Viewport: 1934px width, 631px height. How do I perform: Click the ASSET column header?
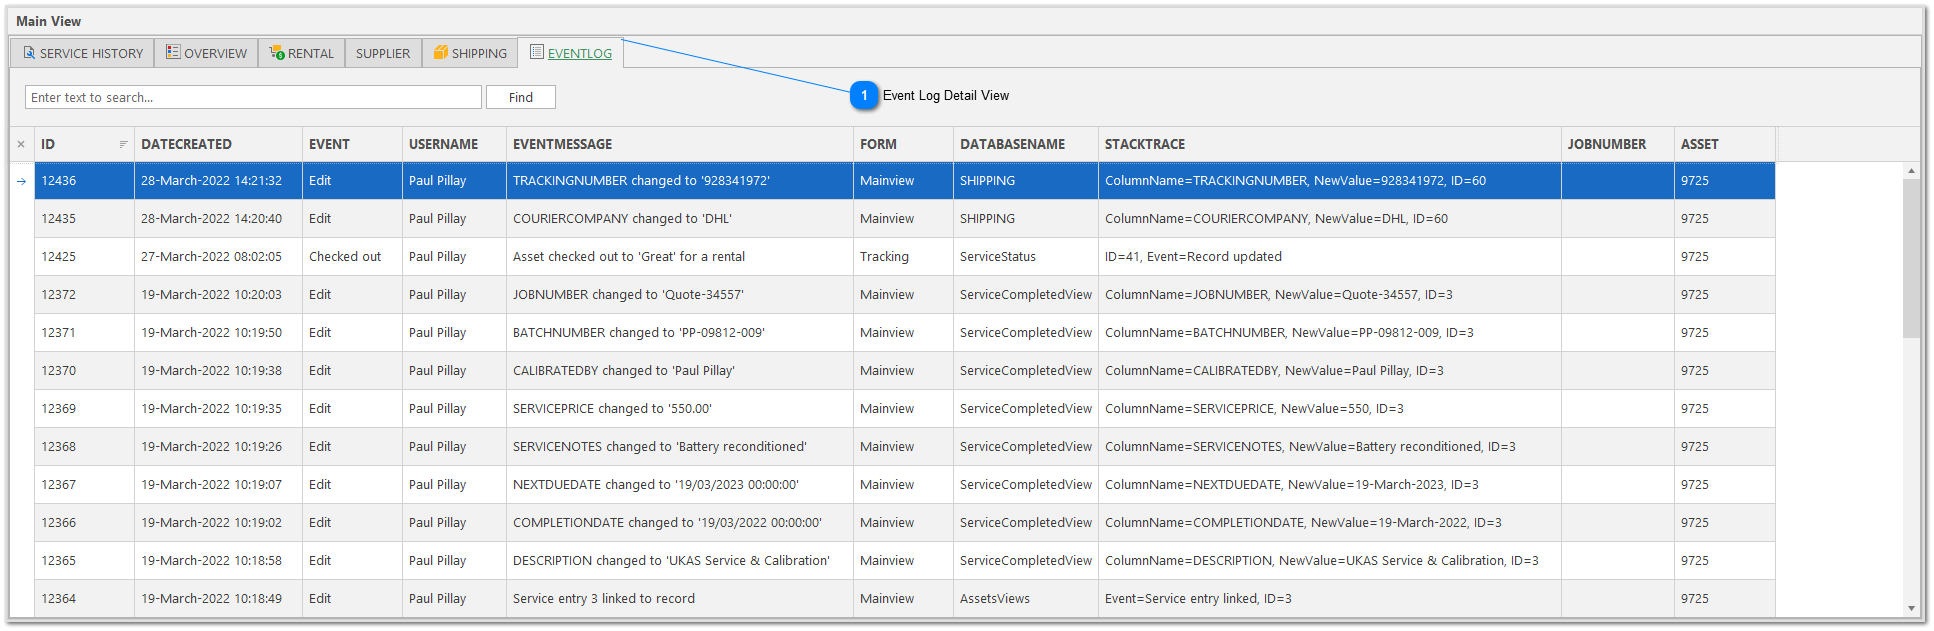click(x=1724, y=144)
